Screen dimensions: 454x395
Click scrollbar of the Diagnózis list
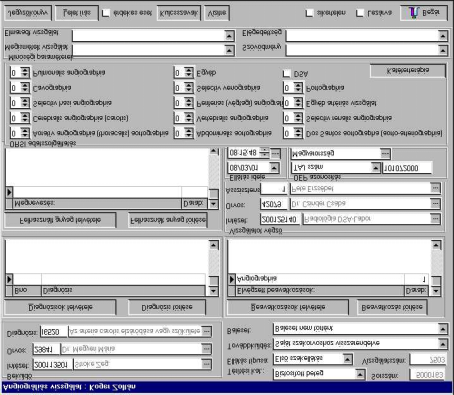pos(214,268)
